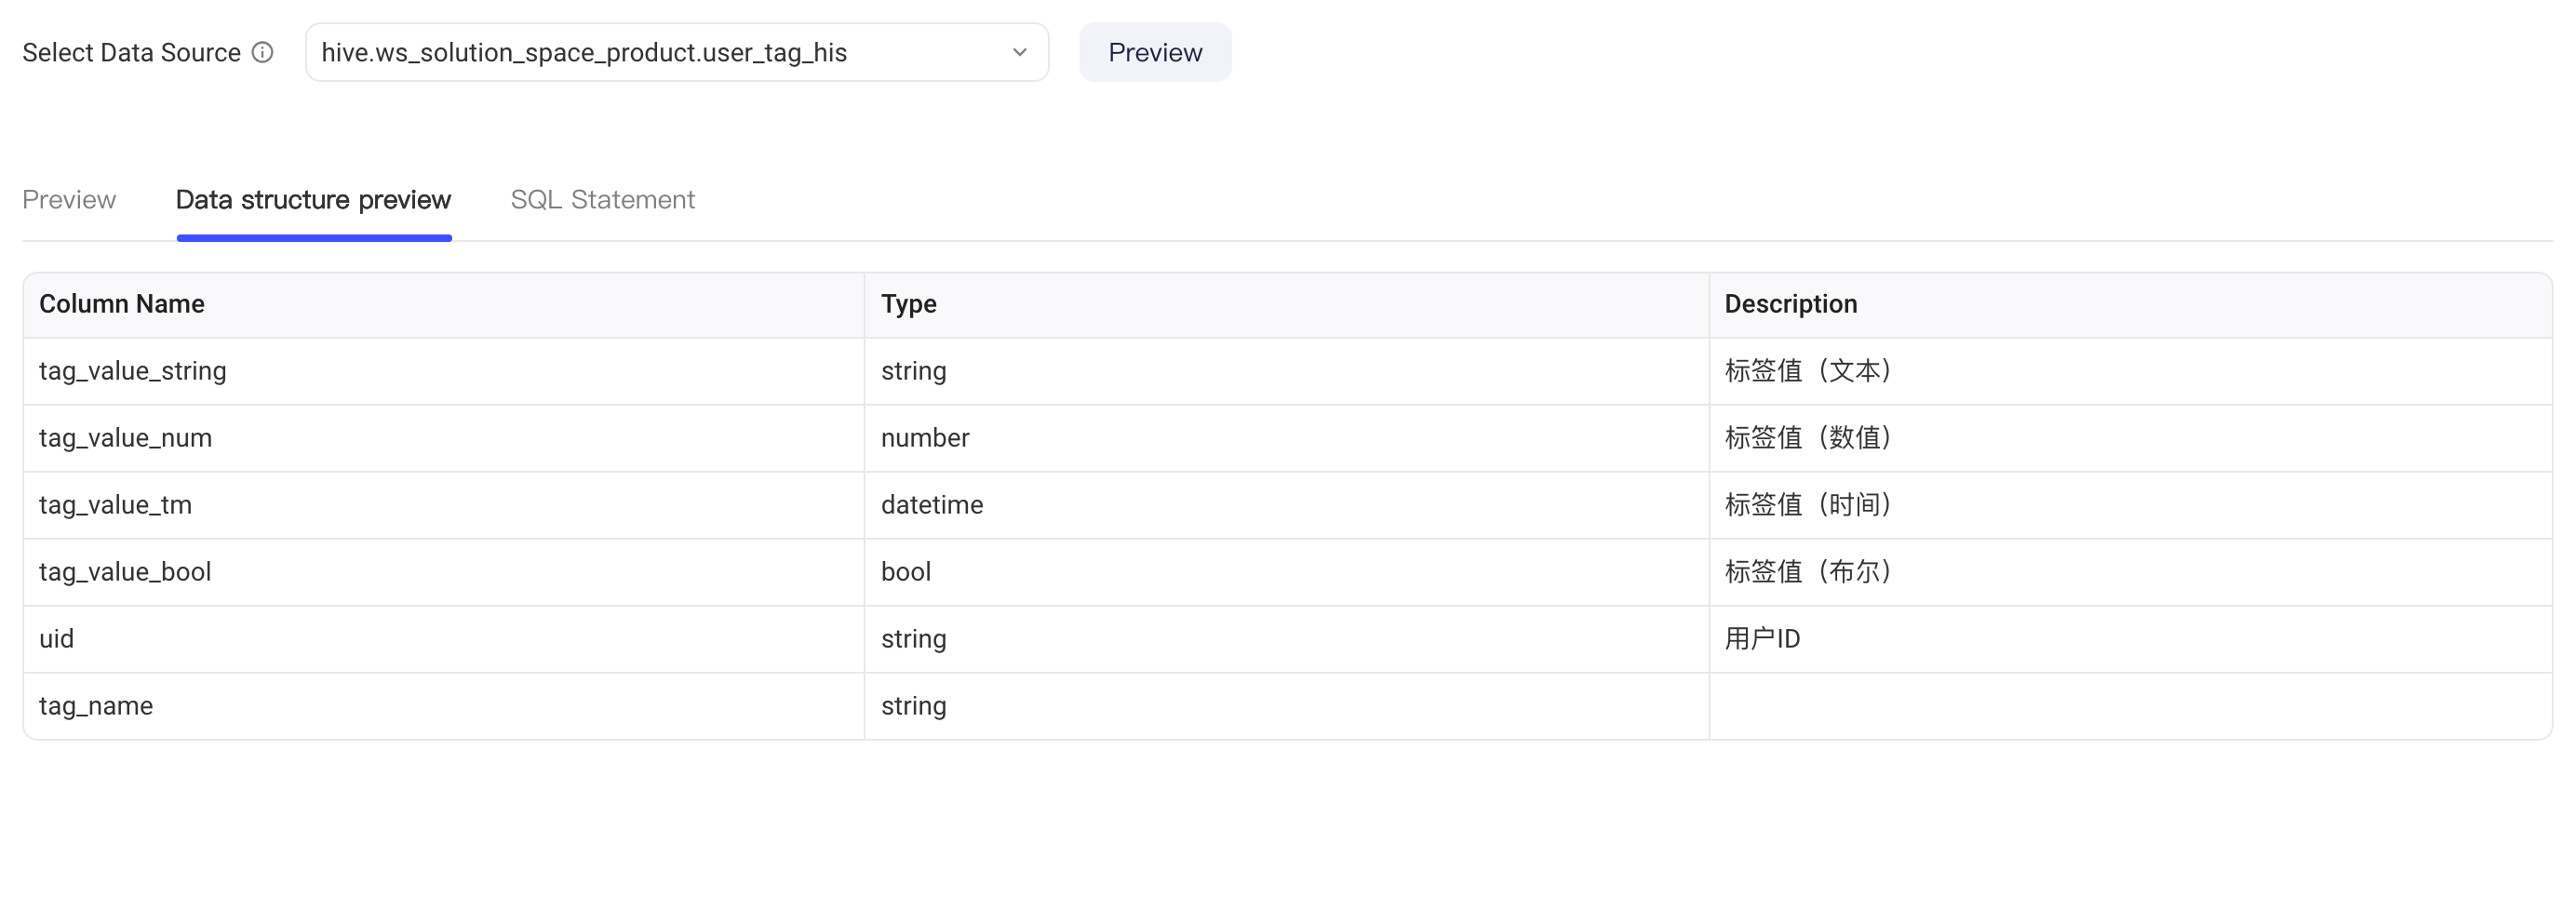Open the SQL Statement tab
This screenshot has height=923, width=2576.
[x=603, y=200]
